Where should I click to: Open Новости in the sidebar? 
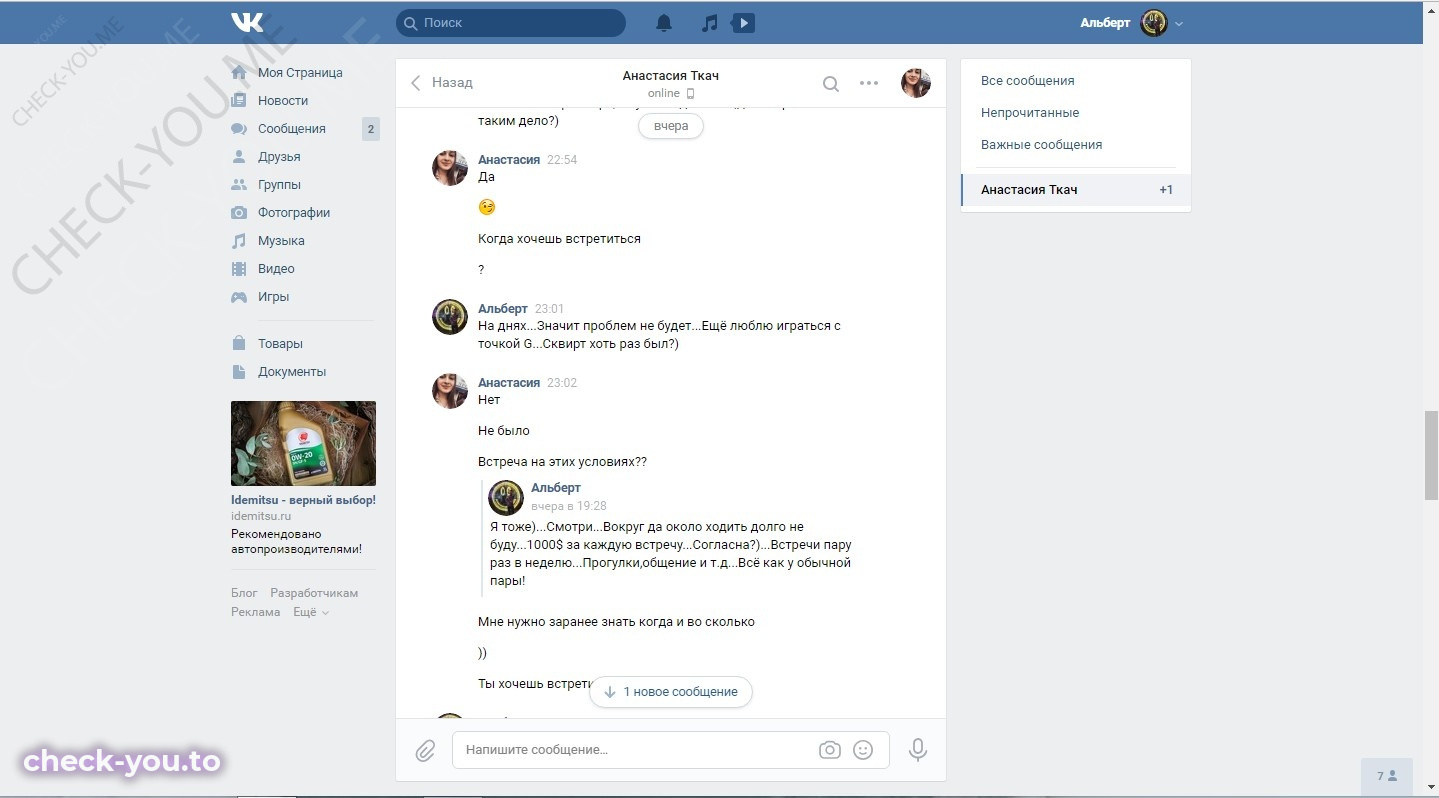[283, 101]
